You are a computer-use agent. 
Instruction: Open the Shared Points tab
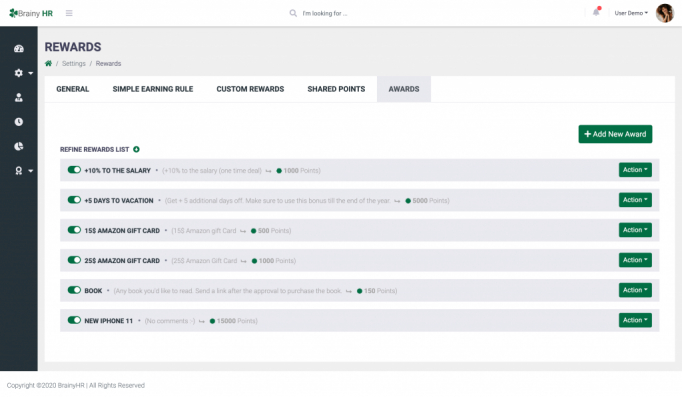tap(336, 89)
